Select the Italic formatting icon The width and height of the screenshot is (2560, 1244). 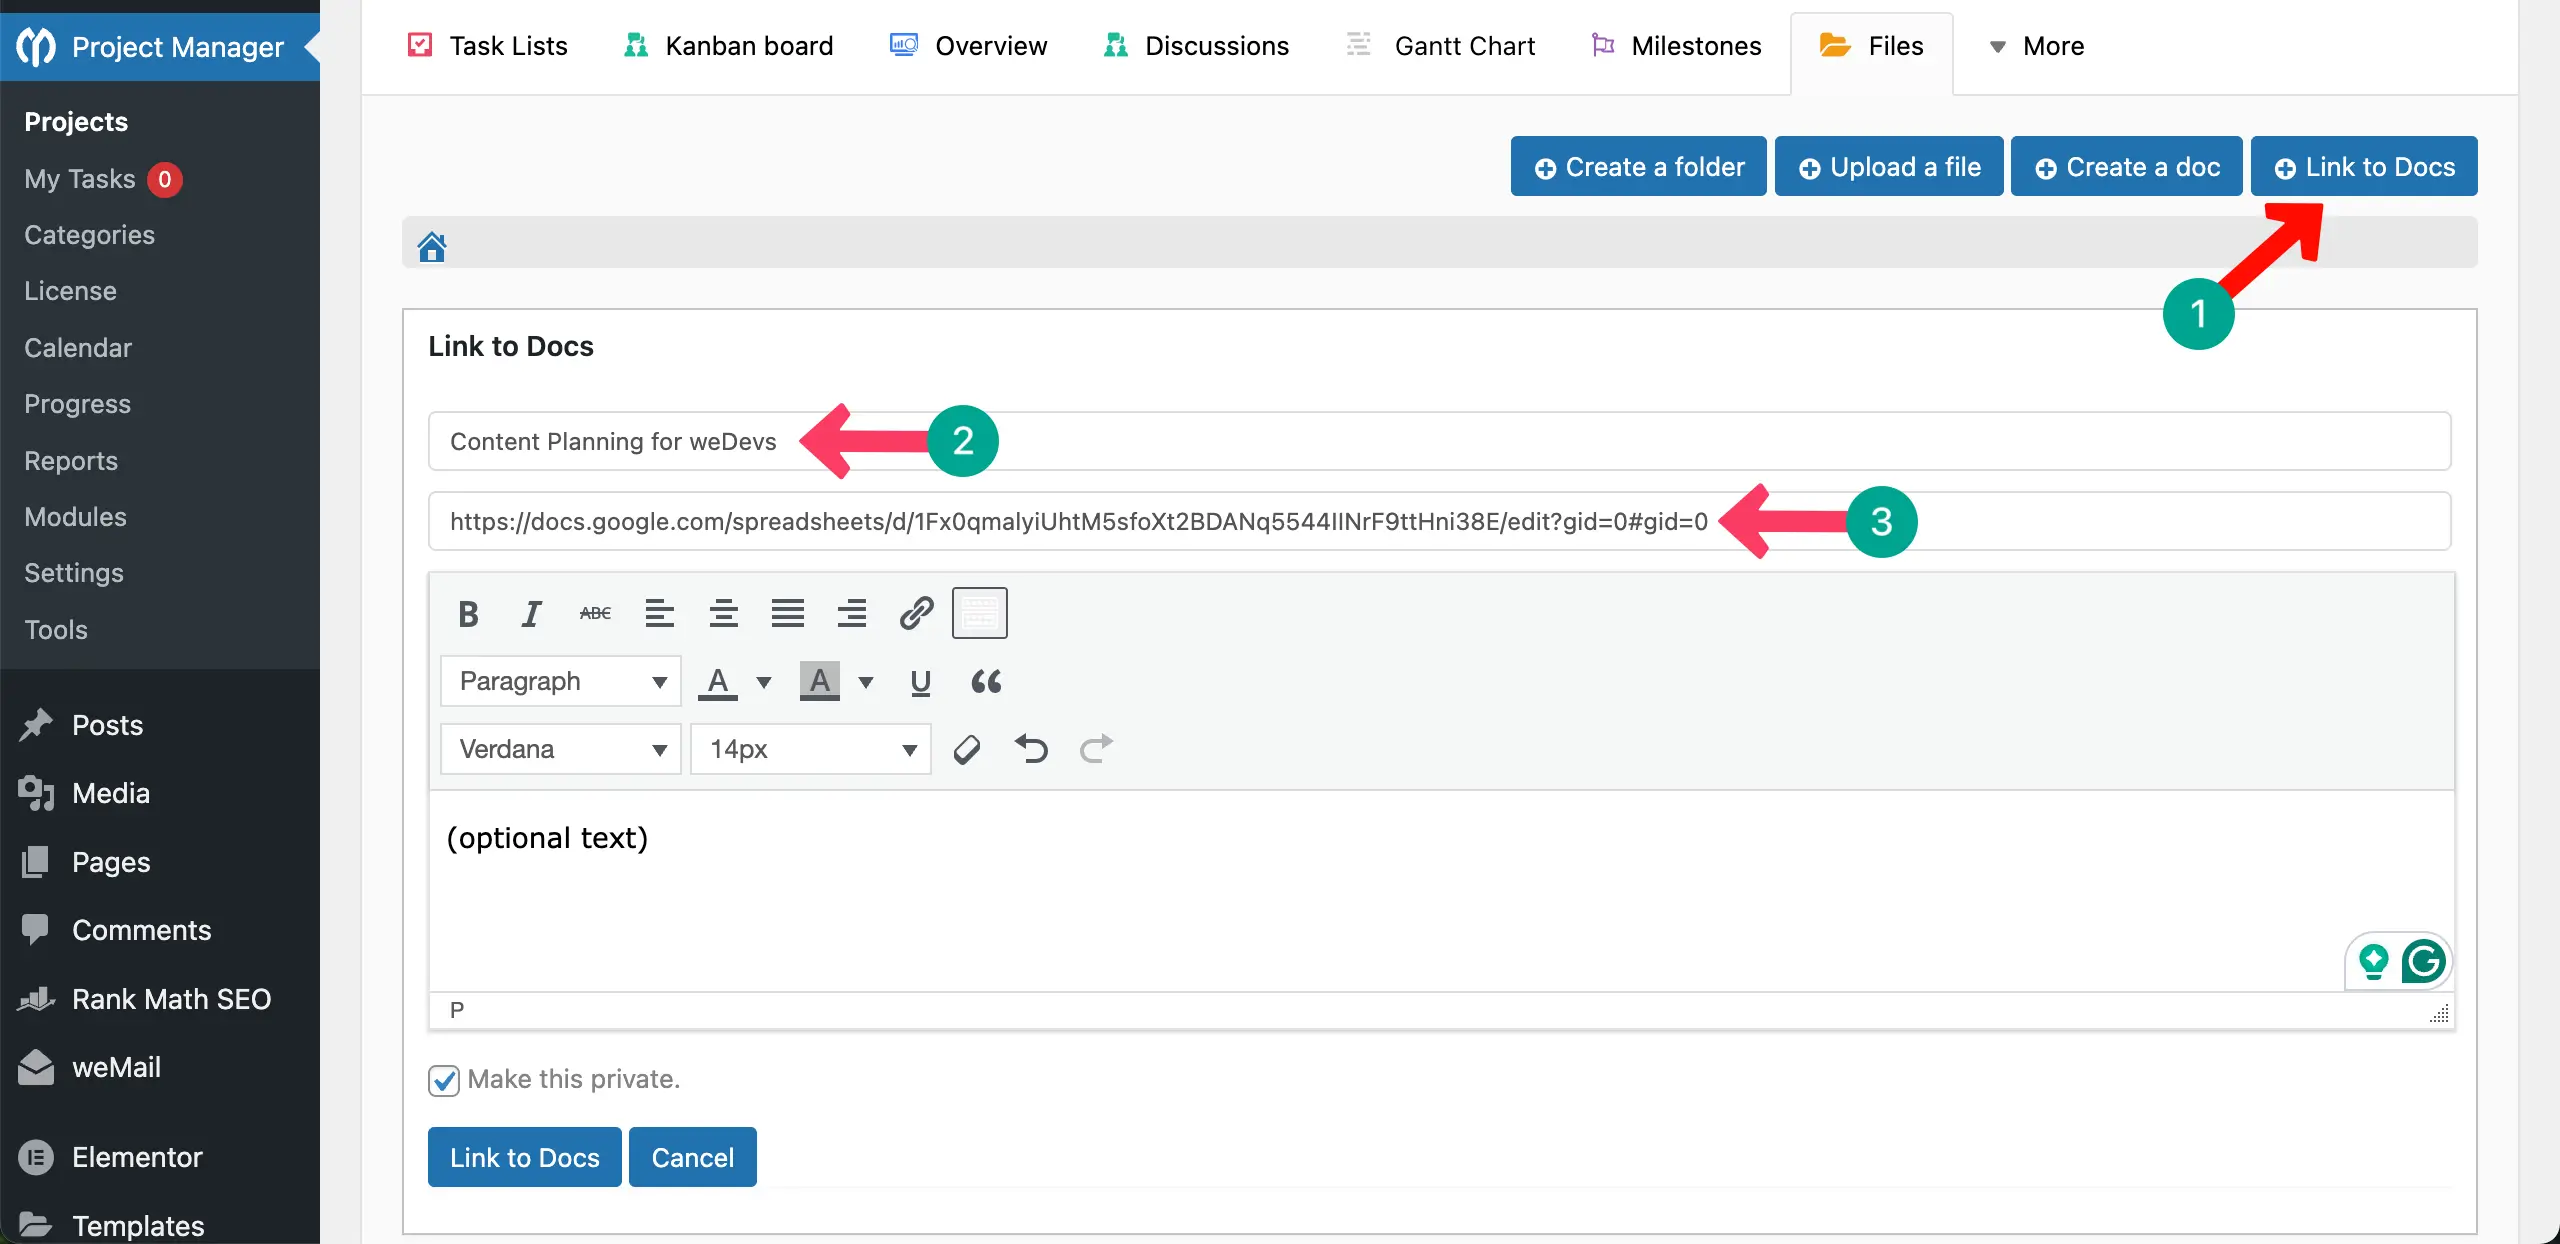click(531, 613)
